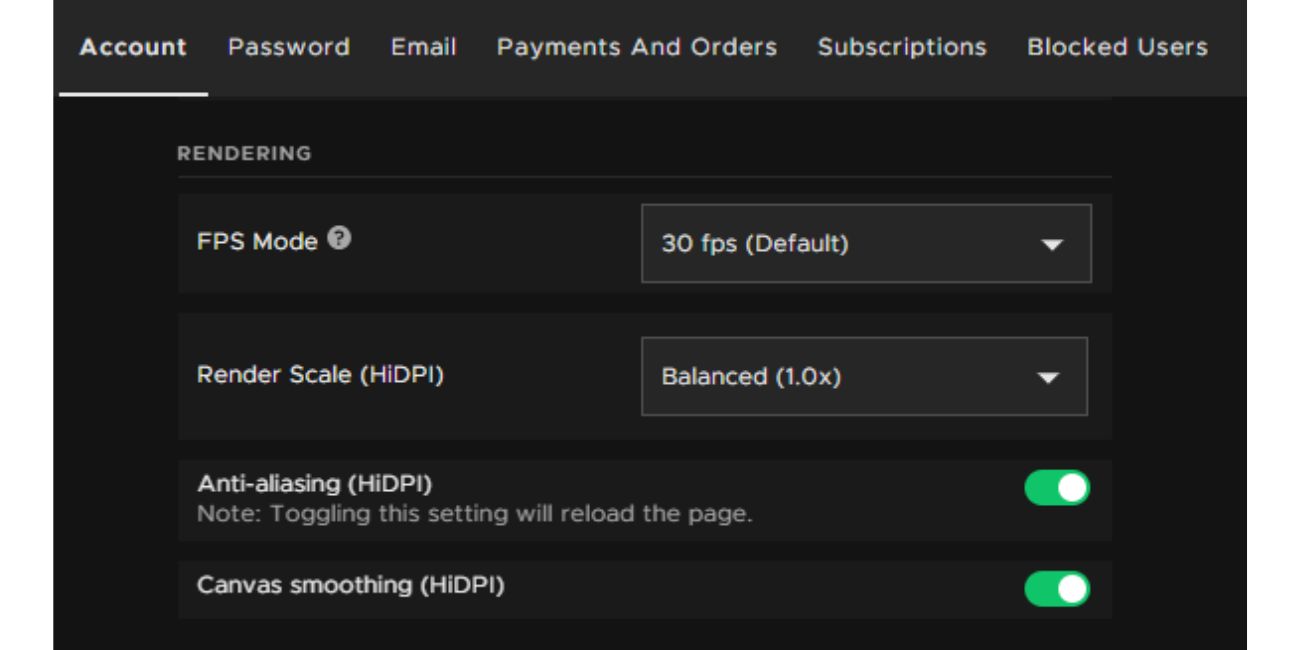Switch to the Password tab
The width and height of the screenshot is (1300, 650).
point(288,46)
